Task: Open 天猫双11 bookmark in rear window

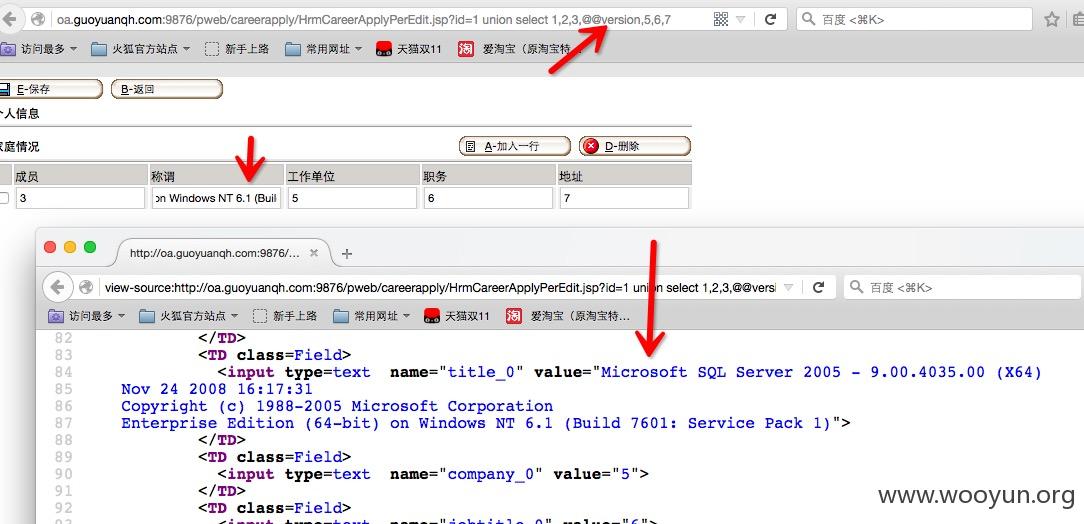Action: click(x=409, y=49)
